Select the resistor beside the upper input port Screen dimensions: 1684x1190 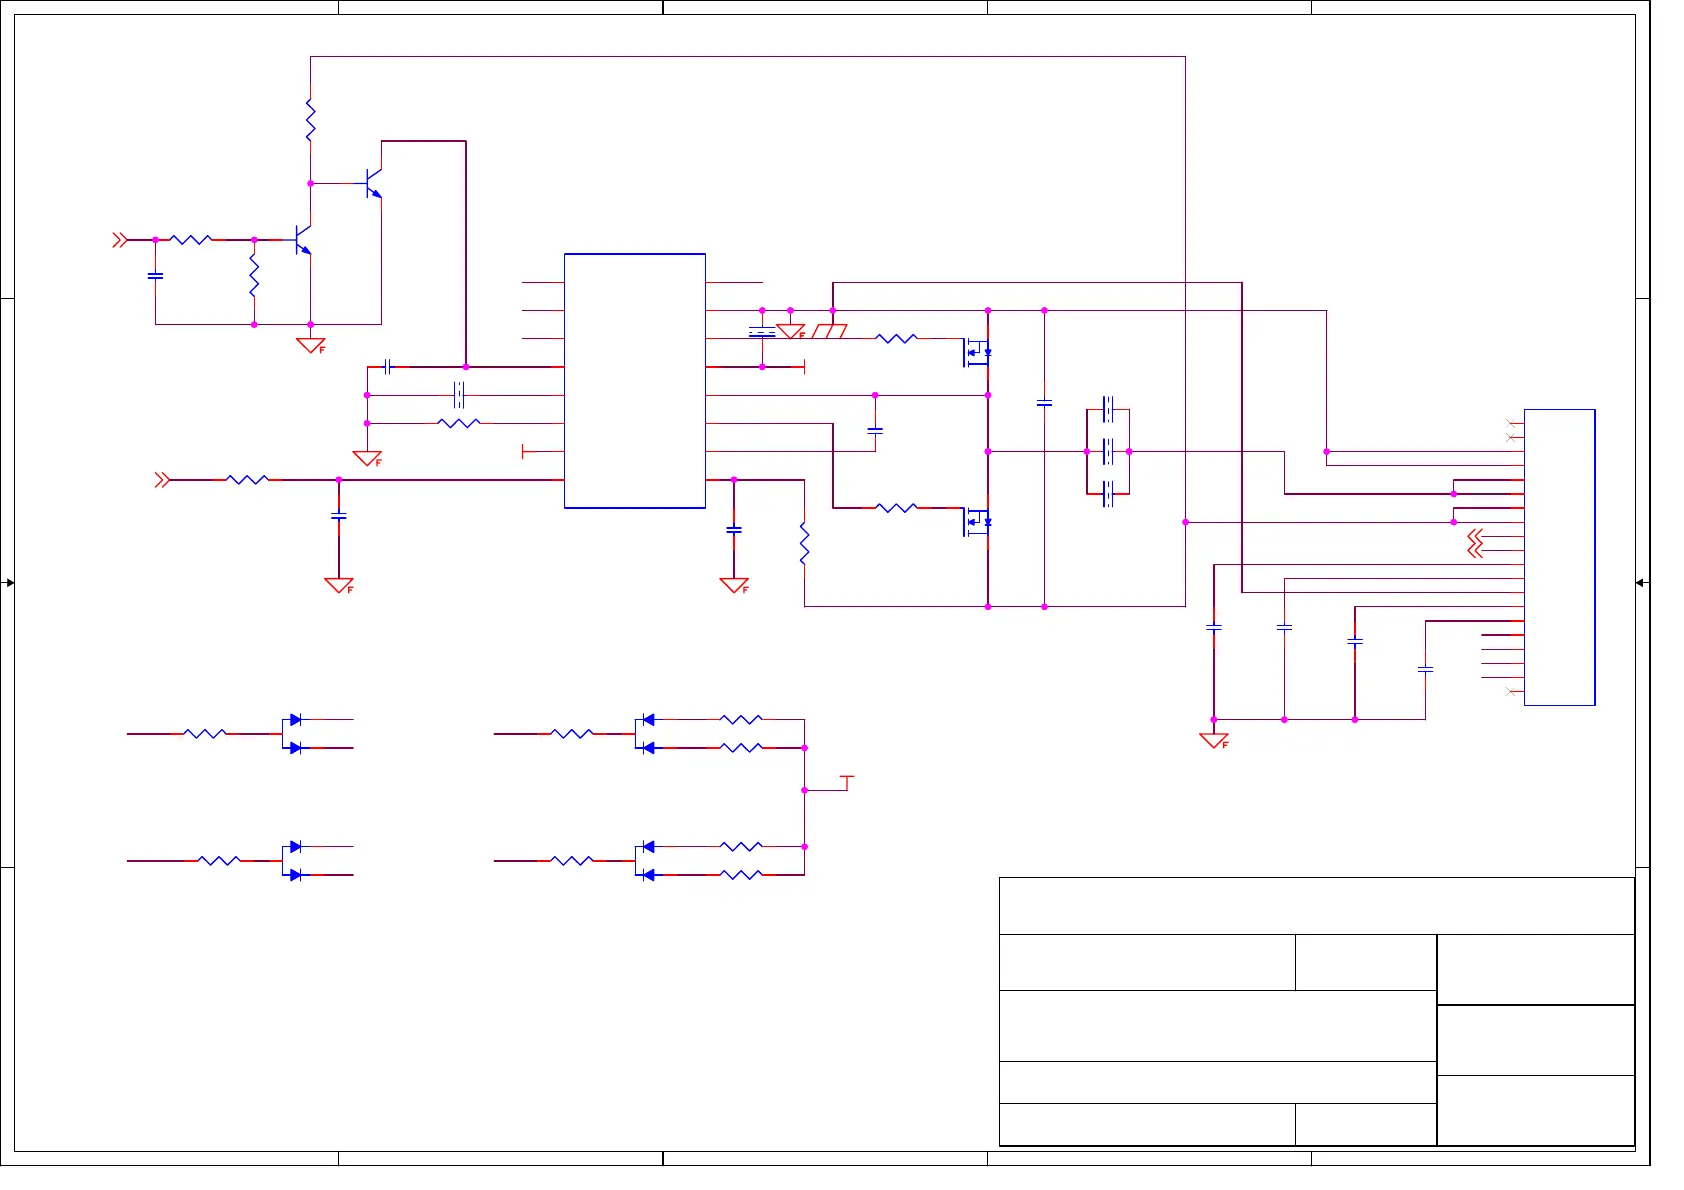point(190,240)
